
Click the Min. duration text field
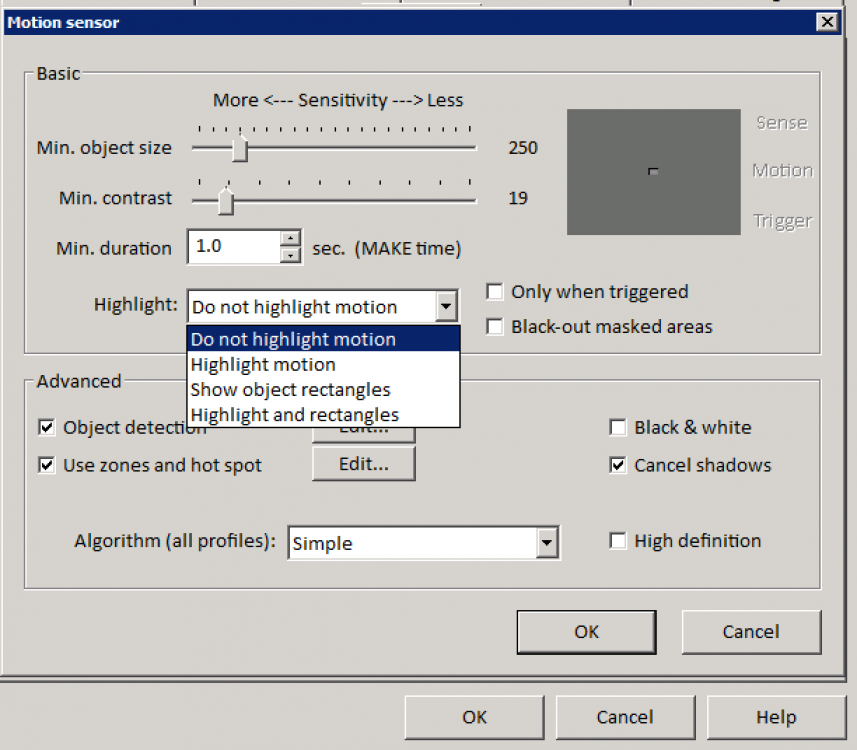coord(234,247)
